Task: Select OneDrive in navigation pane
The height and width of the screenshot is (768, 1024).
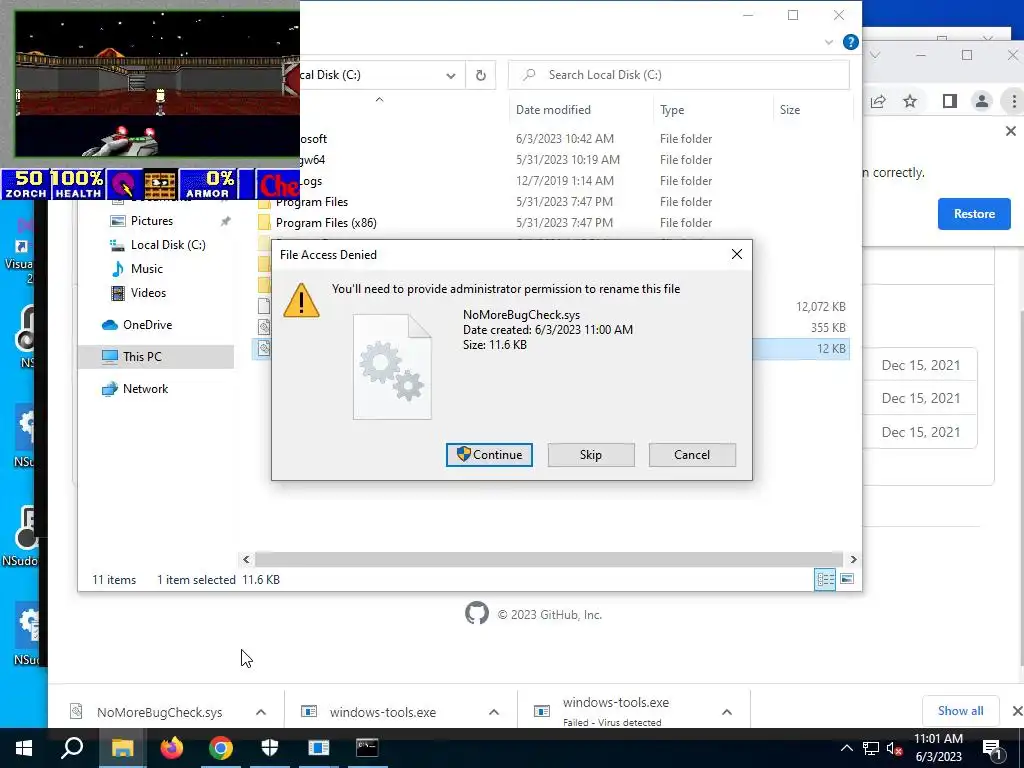Action: [x=147, y=325]
